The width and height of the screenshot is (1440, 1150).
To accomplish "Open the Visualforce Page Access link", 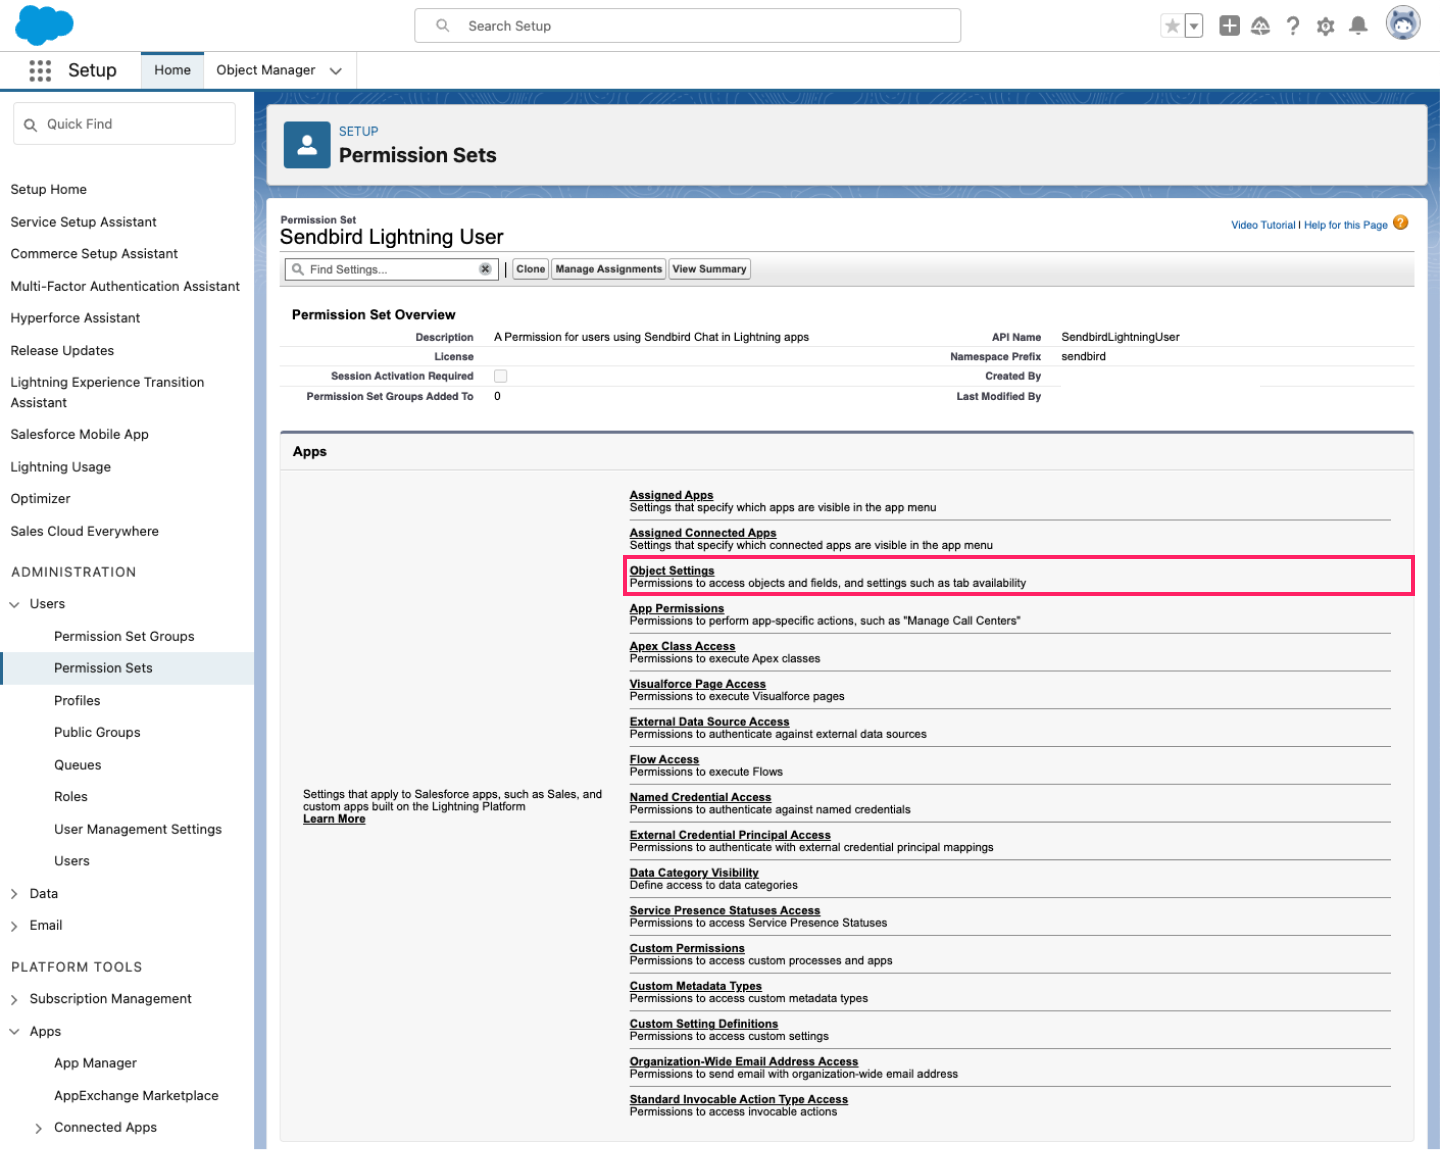I will pos(698,684).
